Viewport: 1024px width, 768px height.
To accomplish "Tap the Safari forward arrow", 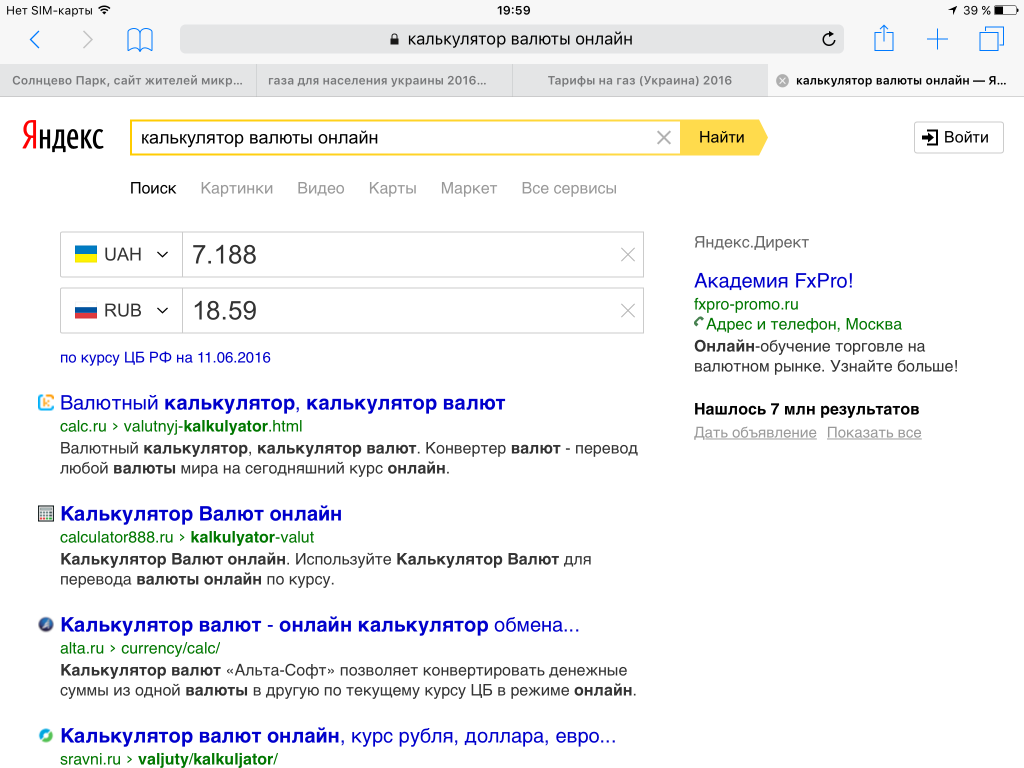I will pos(88,39).
